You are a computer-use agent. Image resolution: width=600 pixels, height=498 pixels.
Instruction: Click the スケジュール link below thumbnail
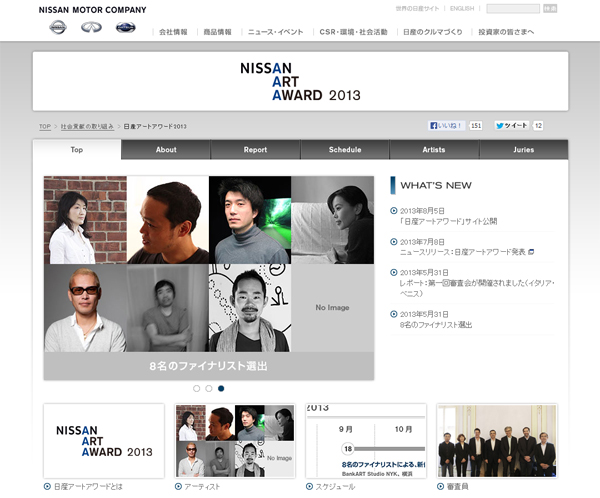pos(335,487)
